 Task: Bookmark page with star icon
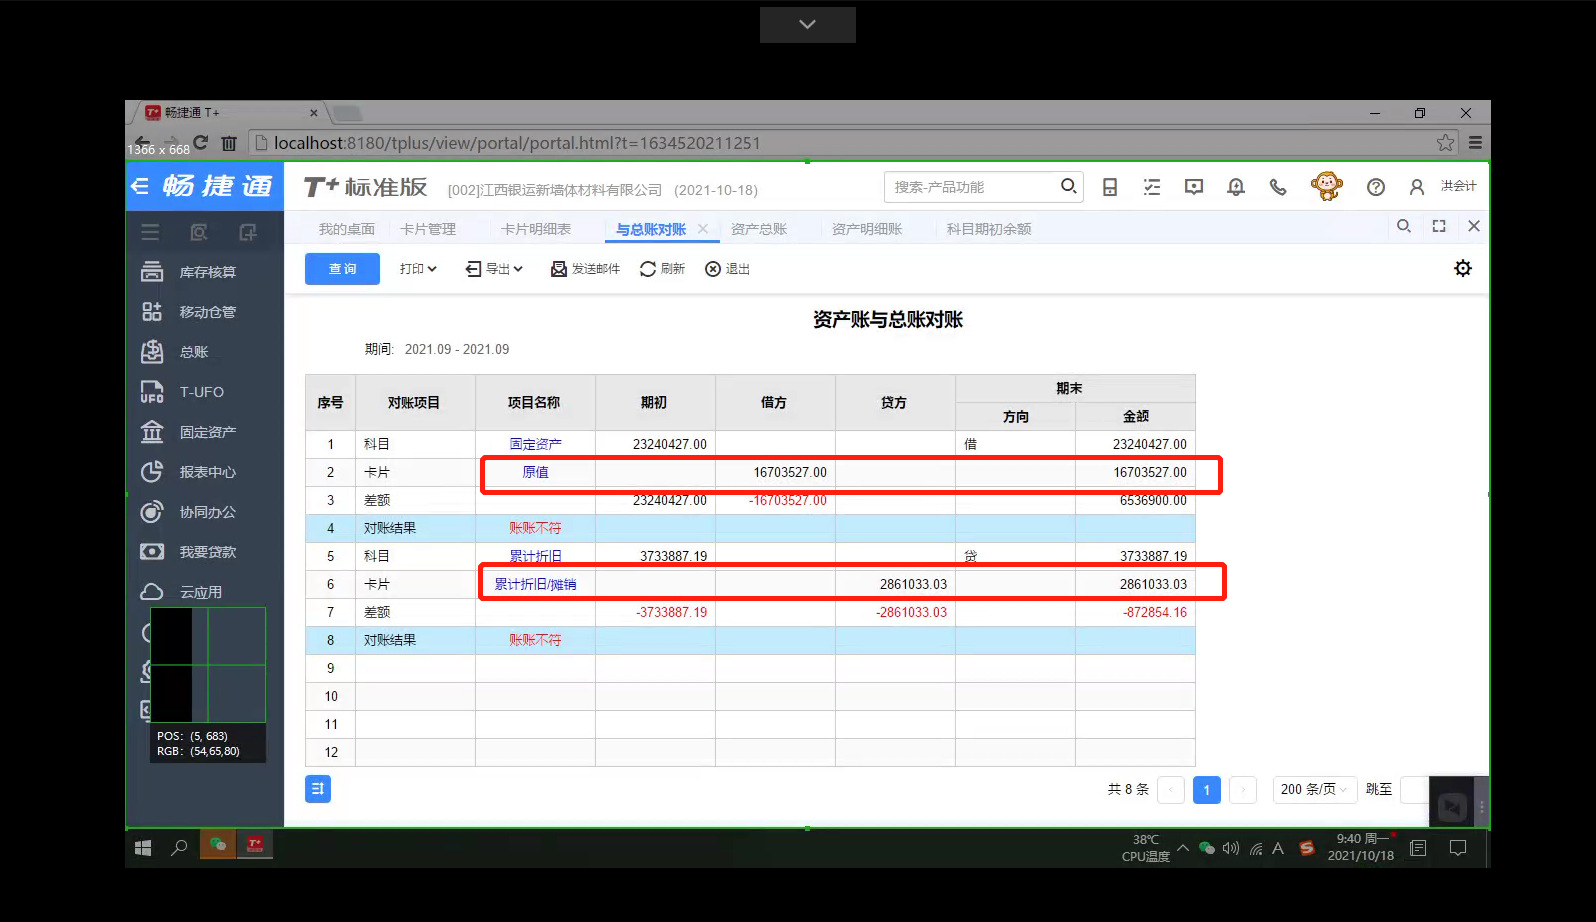[1445, 143]
